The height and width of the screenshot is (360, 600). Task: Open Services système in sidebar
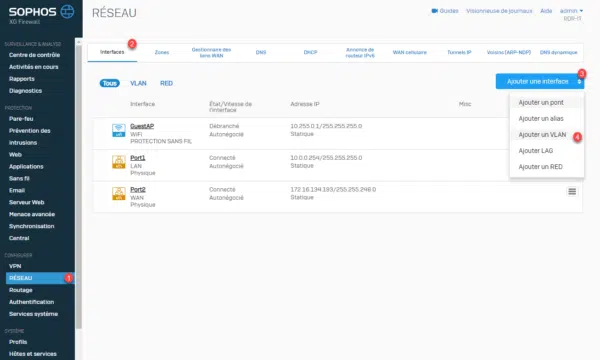(33, 314)
